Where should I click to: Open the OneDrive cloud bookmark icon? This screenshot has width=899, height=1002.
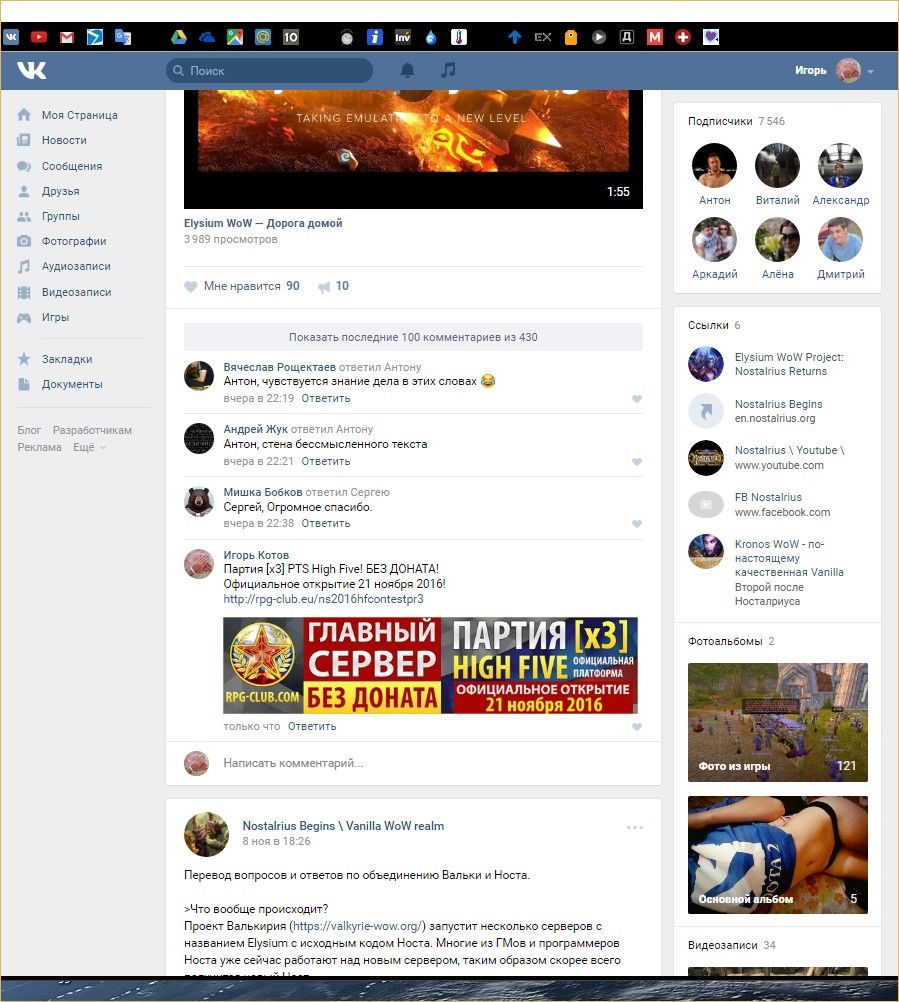(x=206, y=38)
